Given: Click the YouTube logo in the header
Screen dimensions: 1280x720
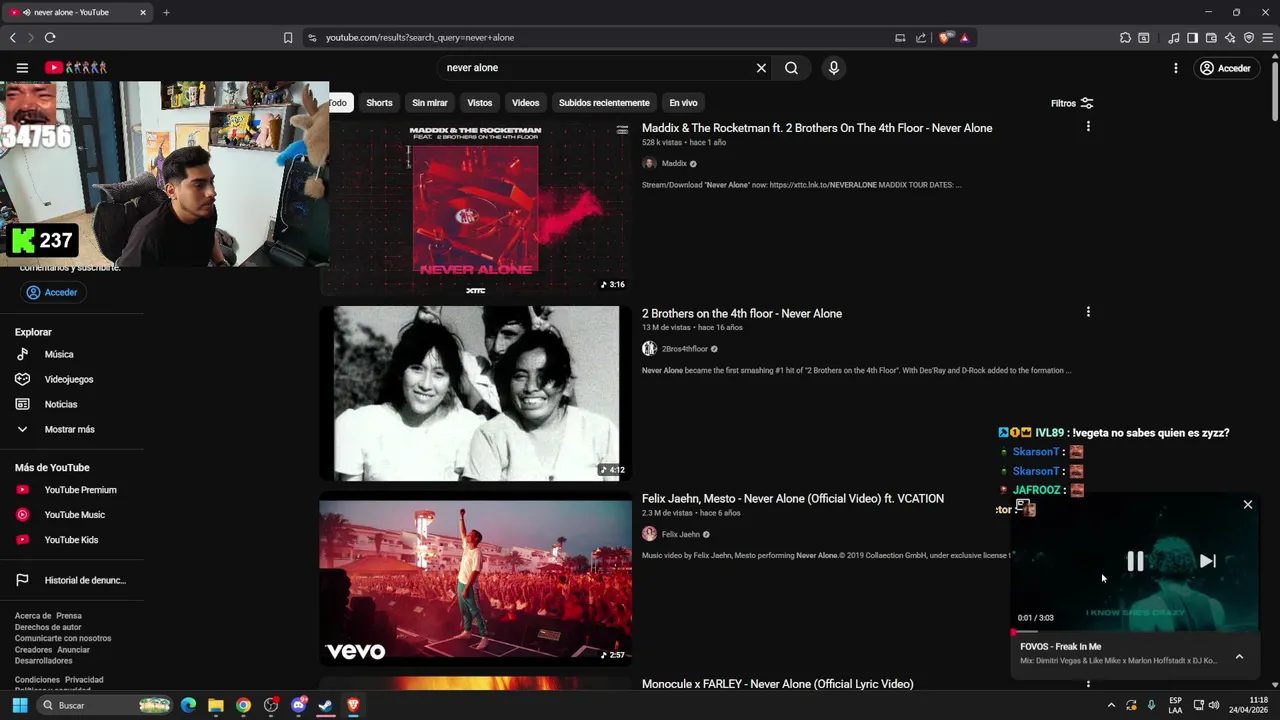Looking at the screenshot, I should (76, 68).
